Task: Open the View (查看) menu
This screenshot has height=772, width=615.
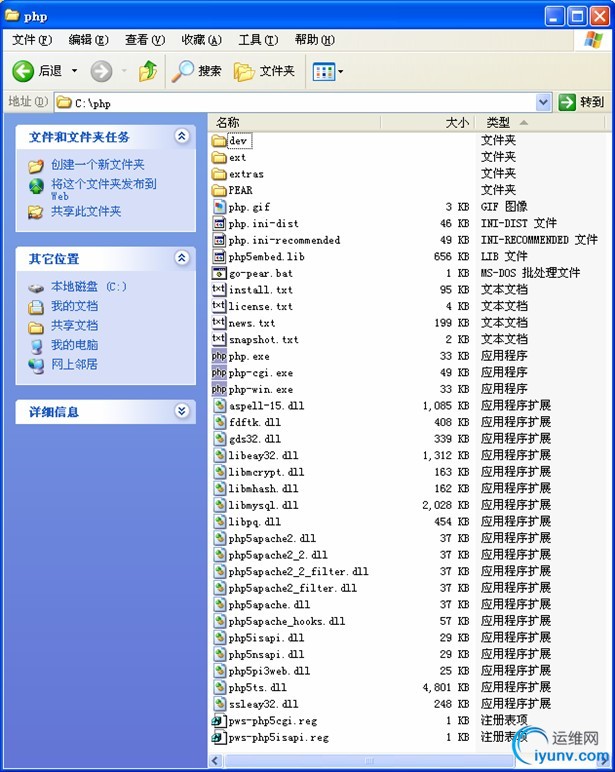Action: tap(145, 40)
